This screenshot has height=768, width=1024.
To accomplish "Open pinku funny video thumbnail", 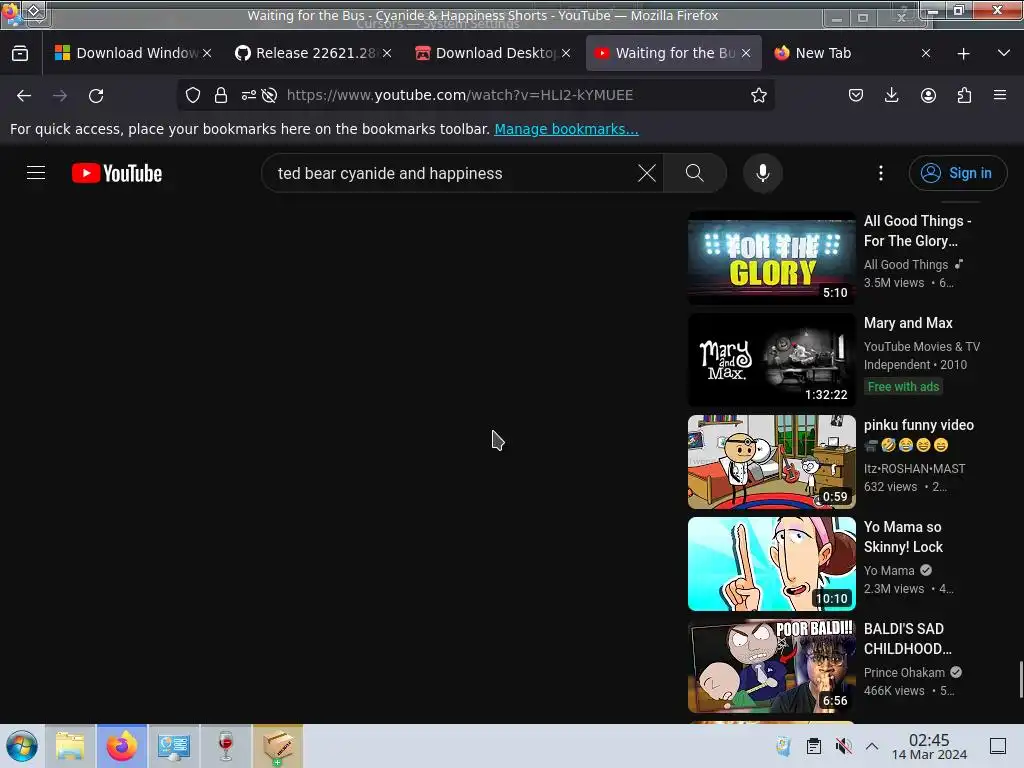I will 771,462.
